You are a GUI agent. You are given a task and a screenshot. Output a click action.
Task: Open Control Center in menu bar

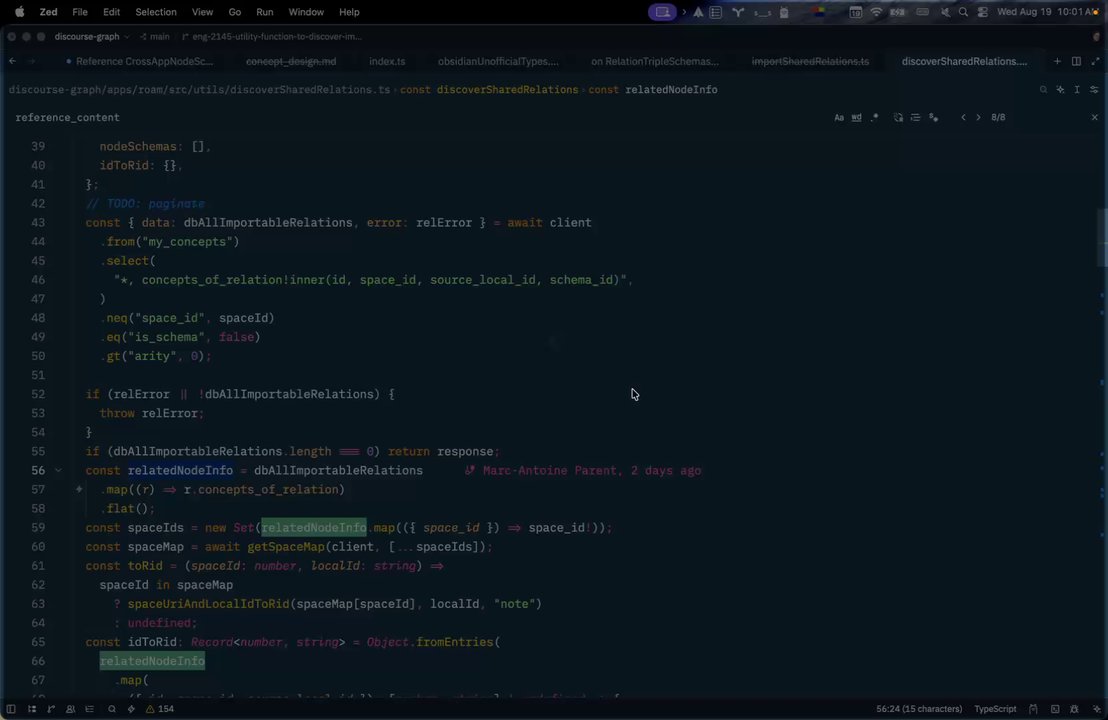[982, 12]
